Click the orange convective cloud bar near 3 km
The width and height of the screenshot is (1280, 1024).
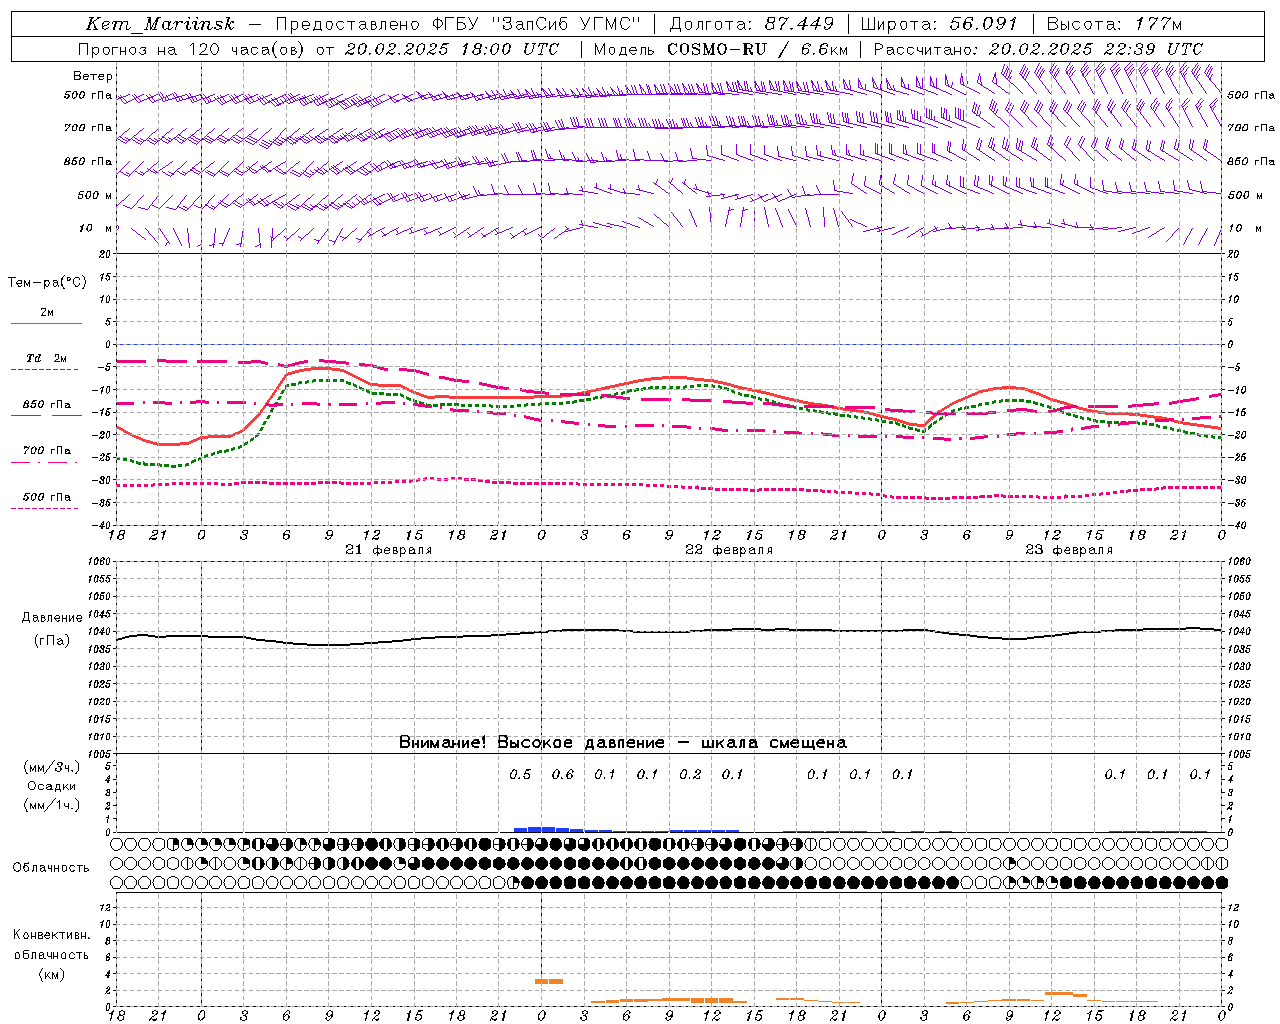point(549,981)
